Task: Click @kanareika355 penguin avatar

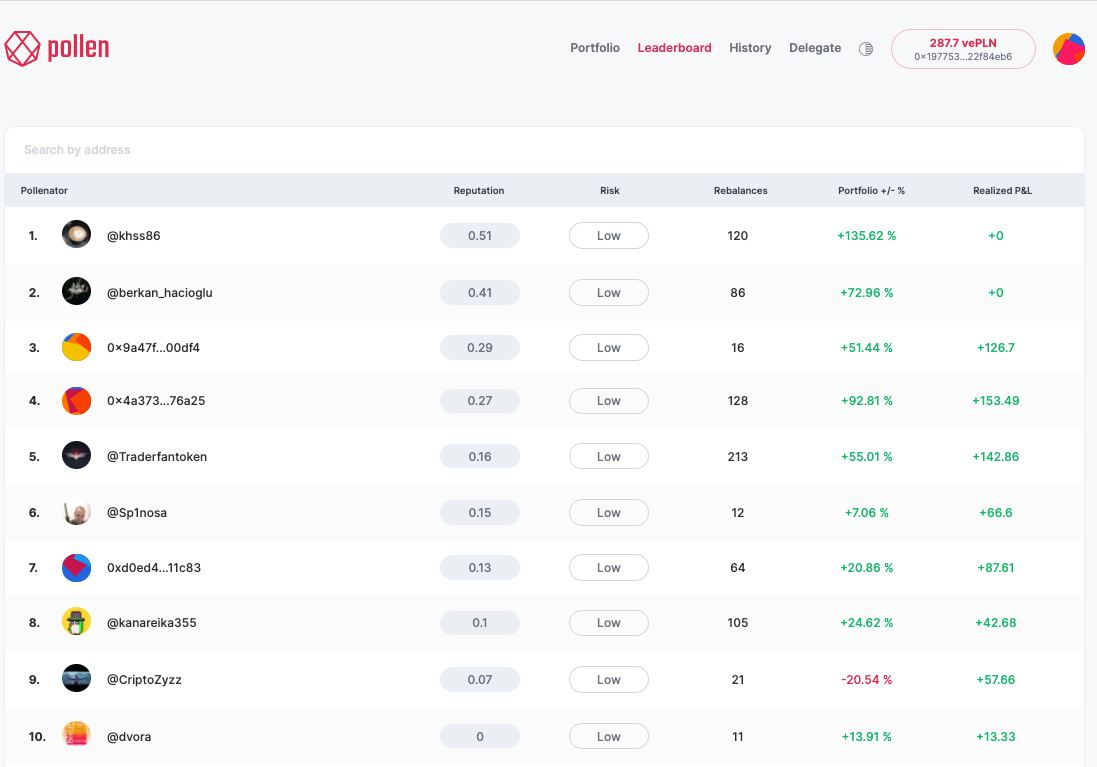Action: point(76,622)
